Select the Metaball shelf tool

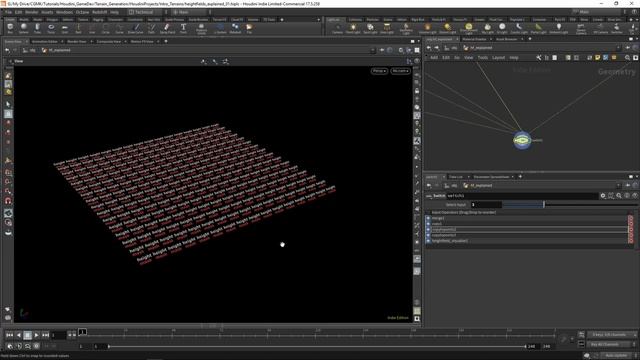tap(235, 29)
